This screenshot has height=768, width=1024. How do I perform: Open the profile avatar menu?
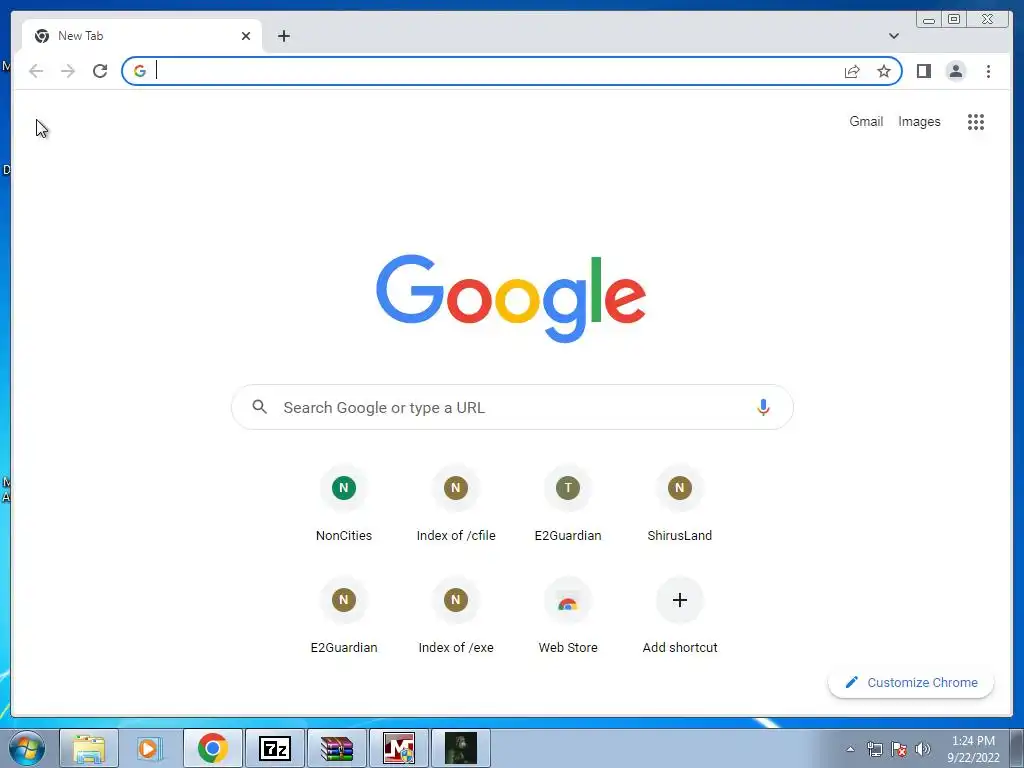[x=955, y=71]
